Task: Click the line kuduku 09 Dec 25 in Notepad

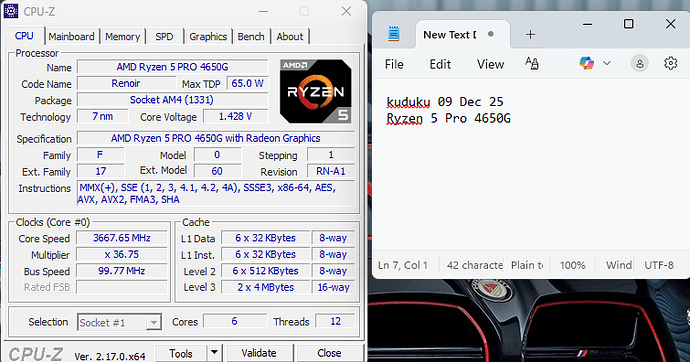Action: point(445,102)
